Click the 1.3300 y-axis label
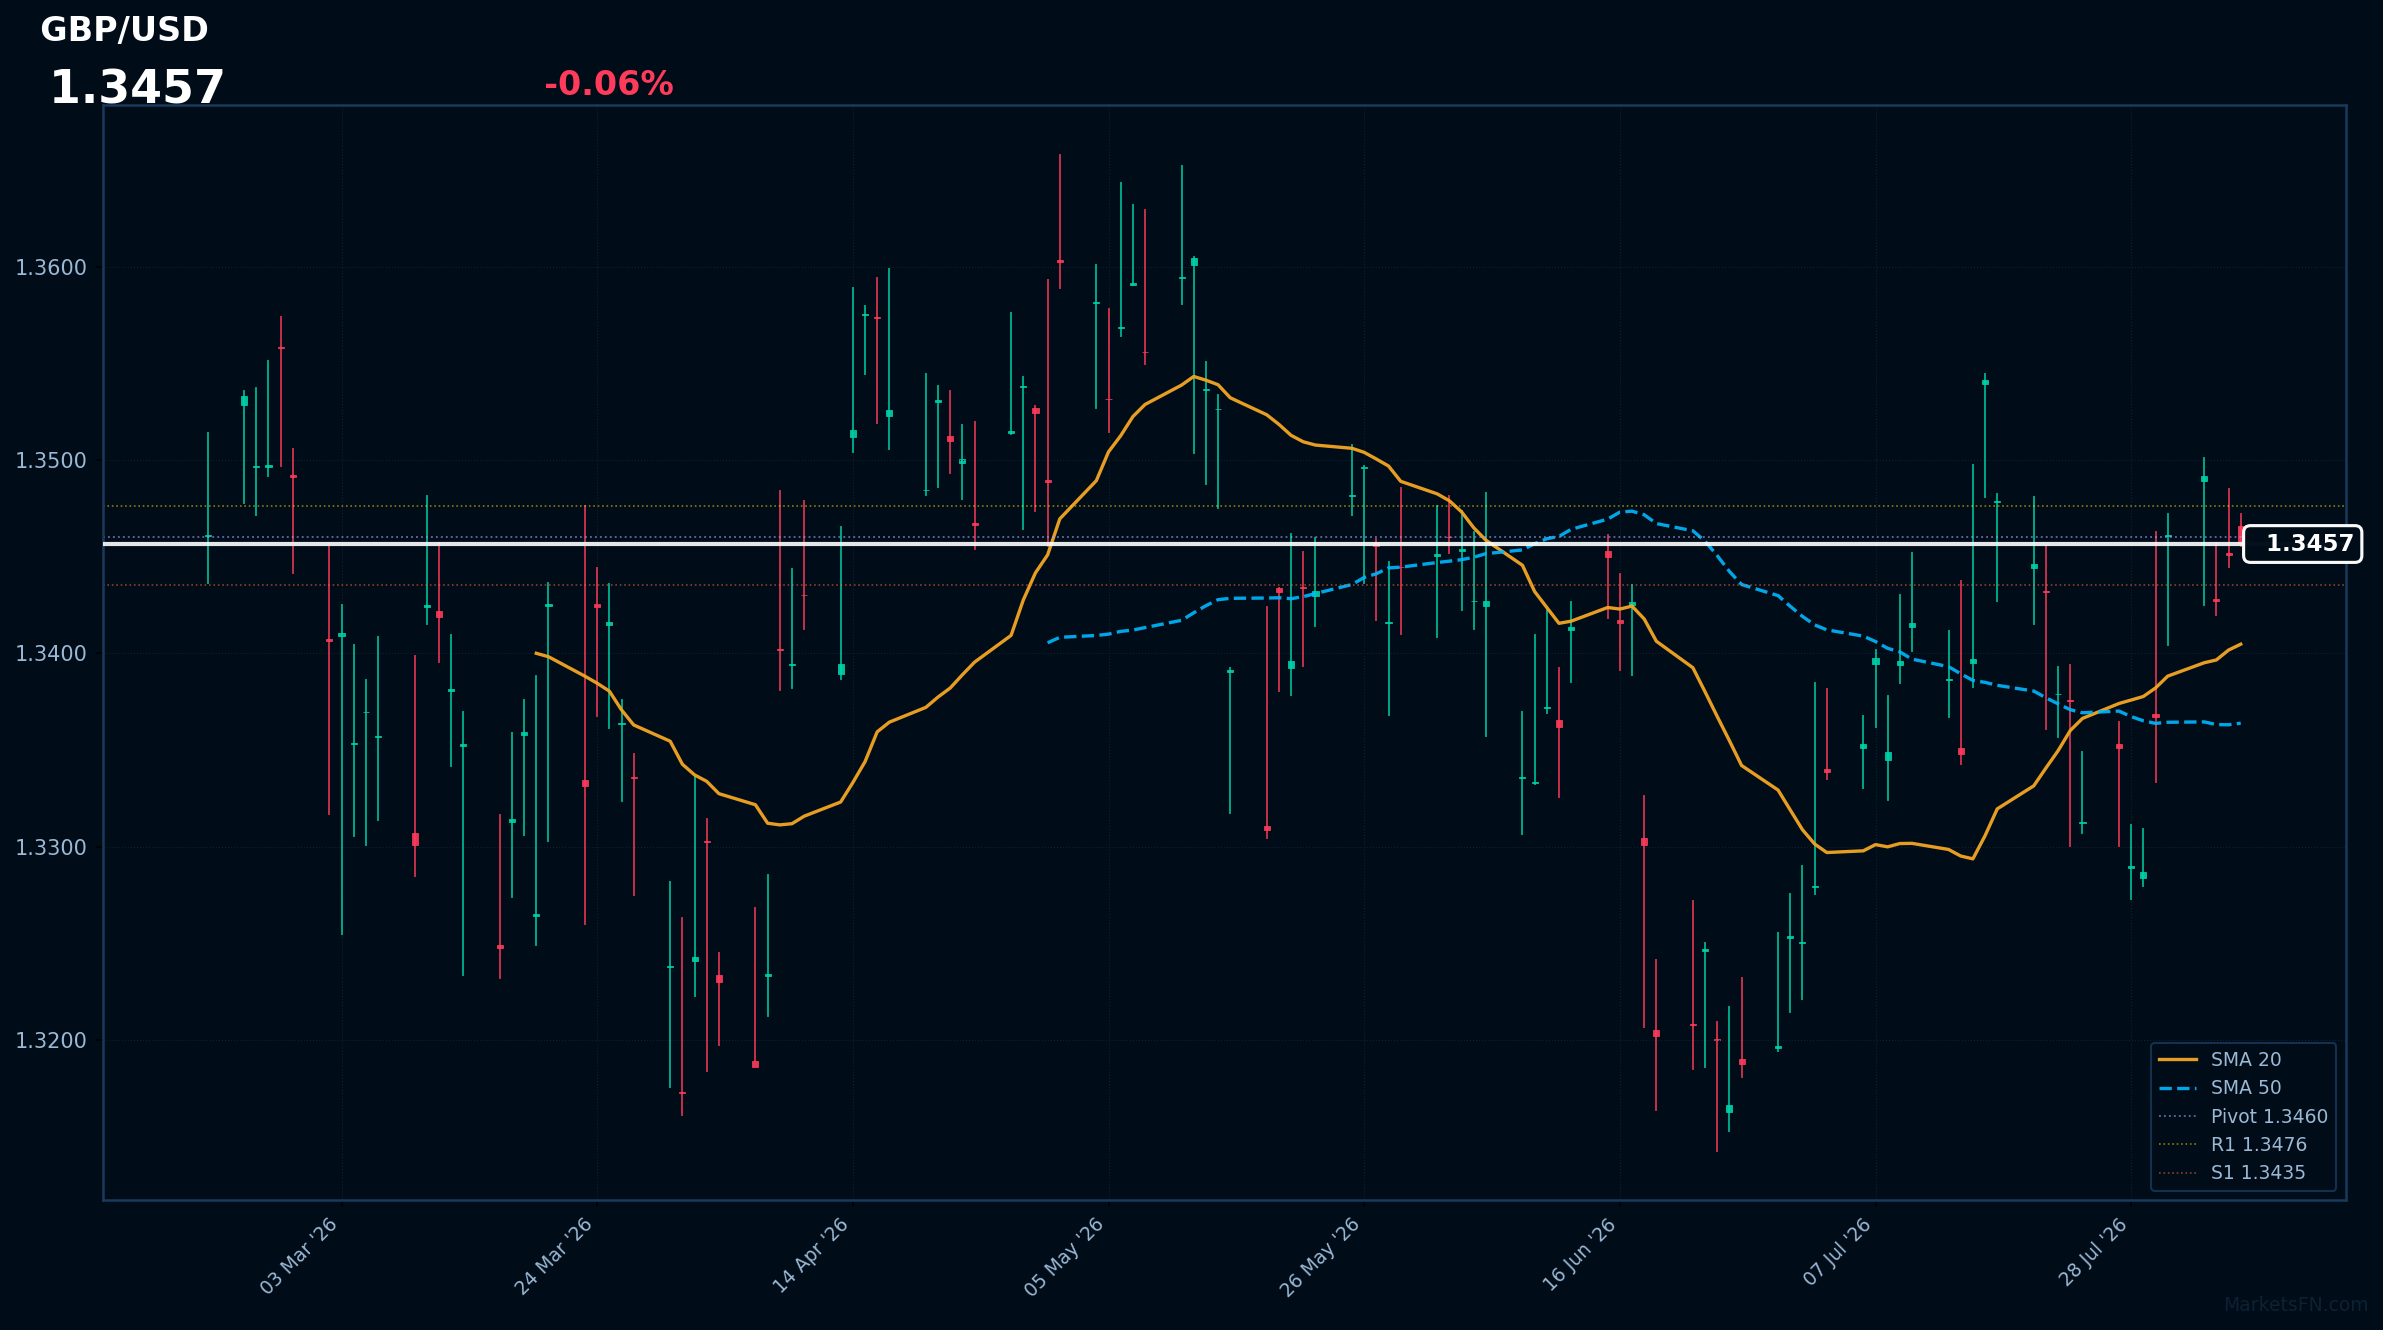2383x1330 pixels. [x=51, y=848]
